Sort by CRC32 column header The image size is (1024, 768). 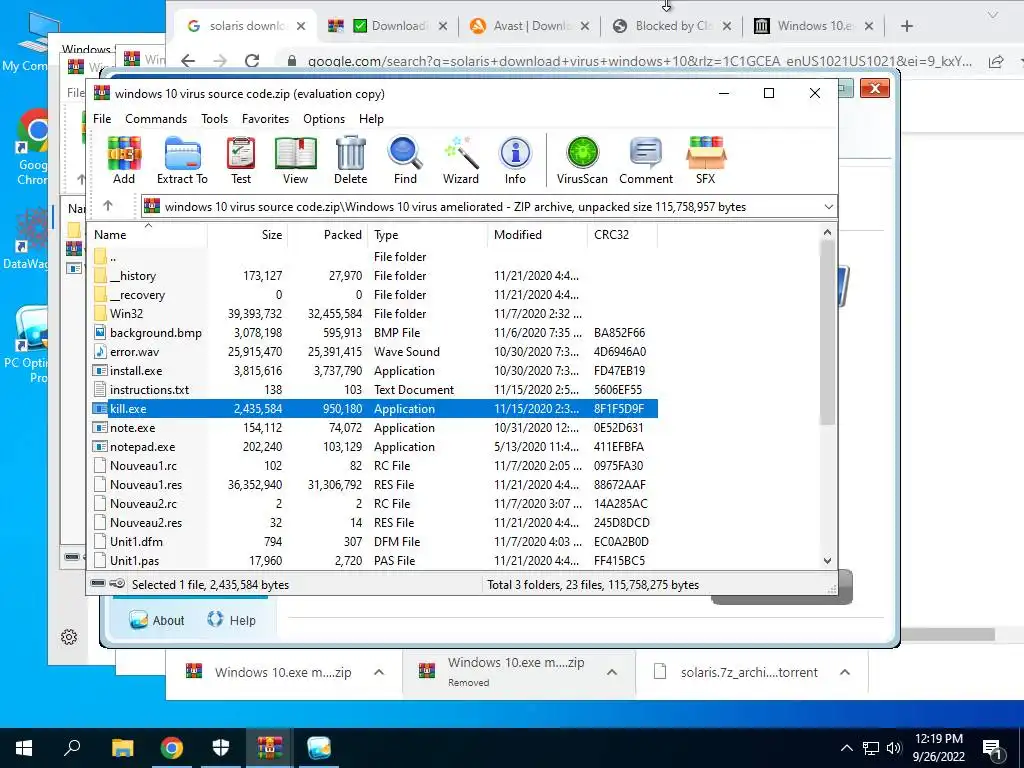[622, 234]
